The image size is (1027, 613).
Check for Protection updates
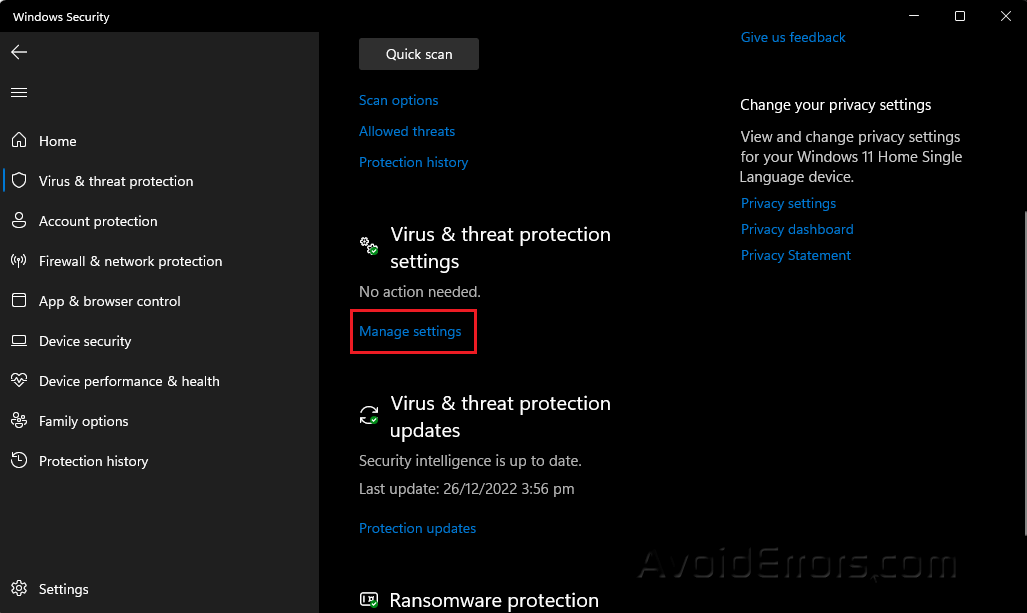(x=417, y=528)
